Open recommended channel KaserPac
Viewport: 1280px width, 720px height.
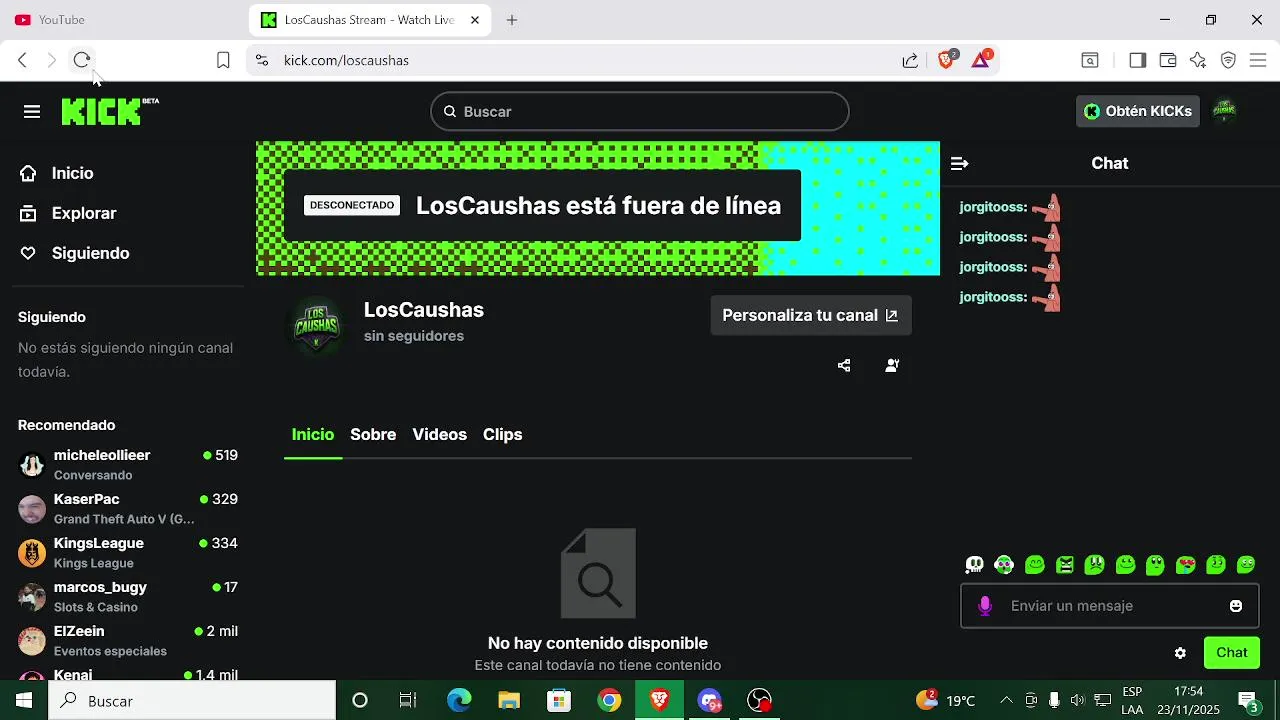(128, 509)
